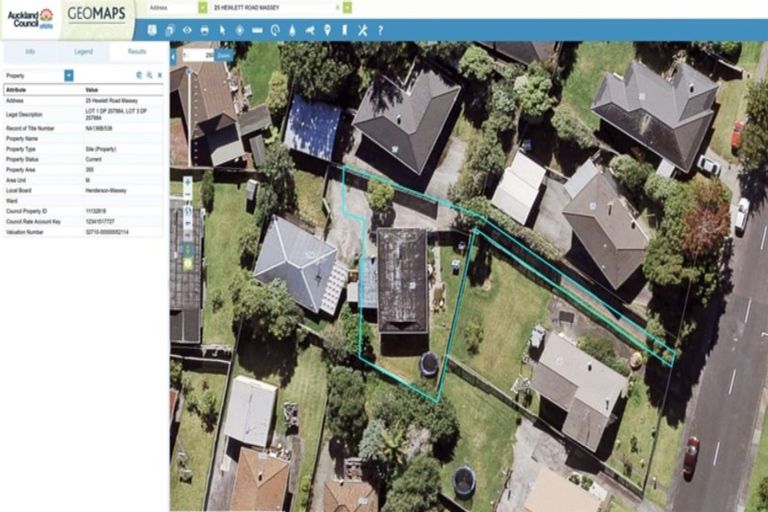Image resolution: width=768 pixels, height=512 pixels.
Task: Close the results panel with the X
Action: (159, 75)
